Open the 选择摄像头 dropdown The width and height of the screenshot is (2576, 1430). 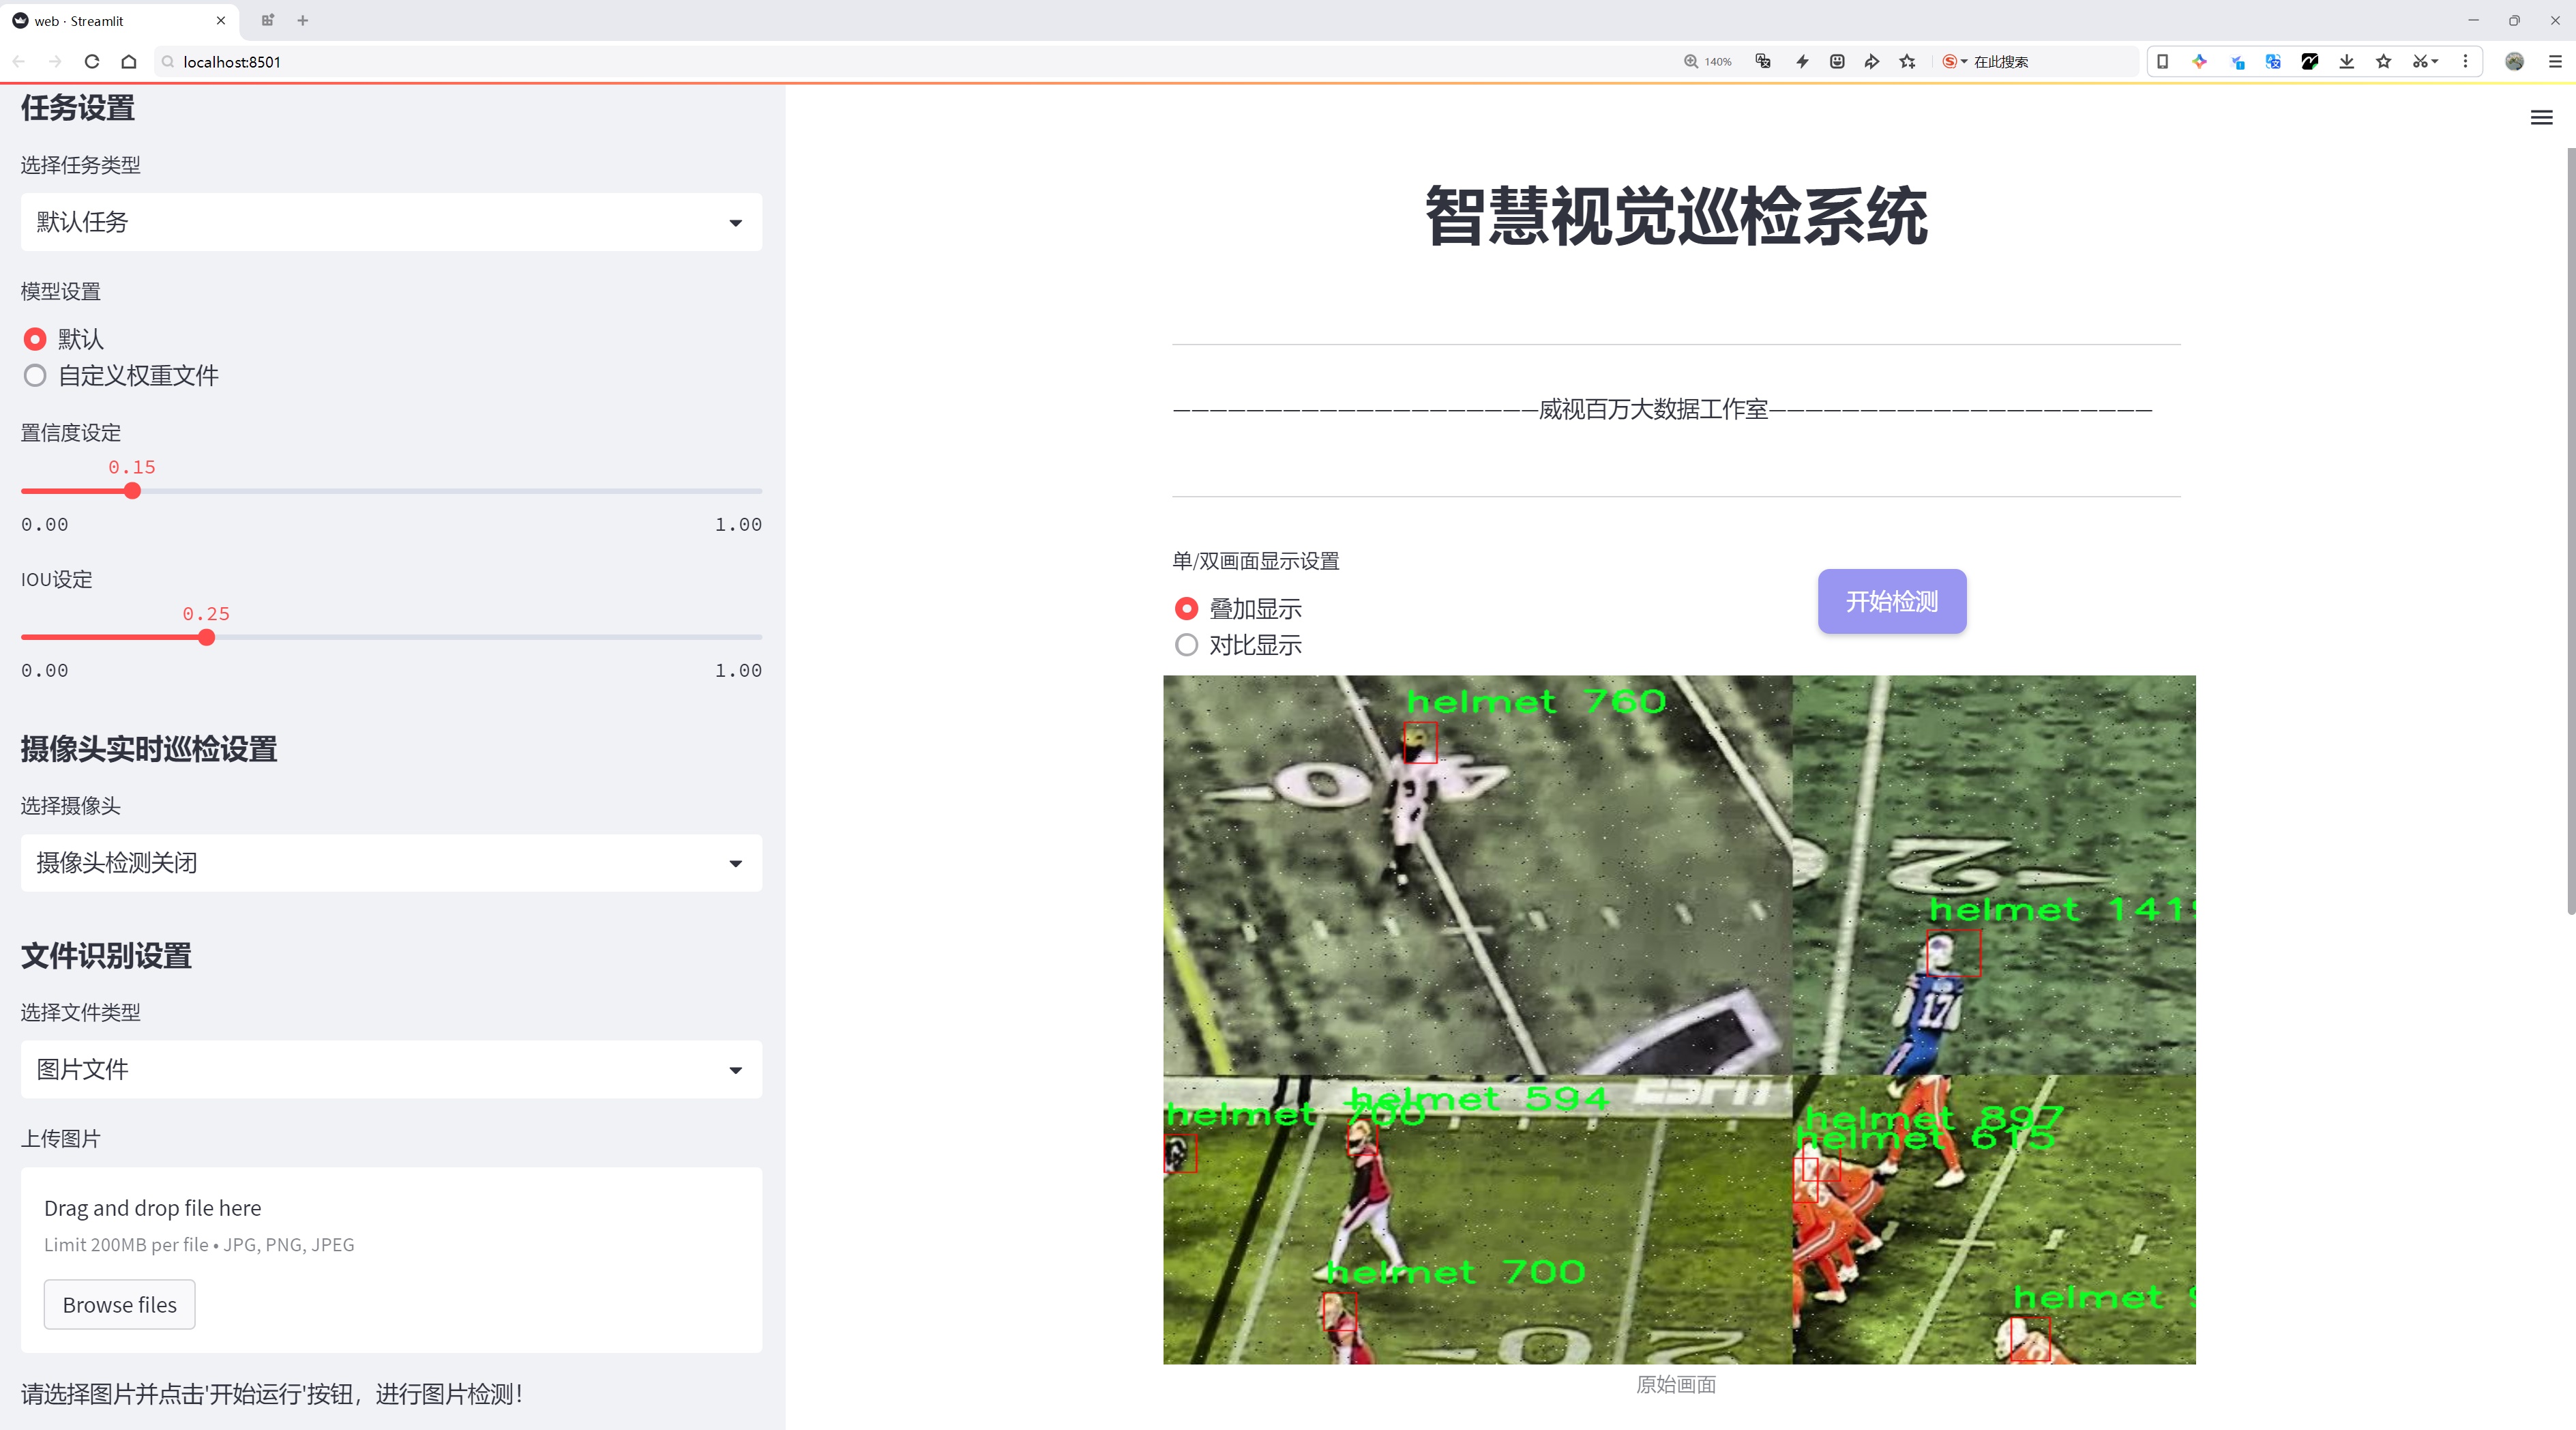click(390, 862)
